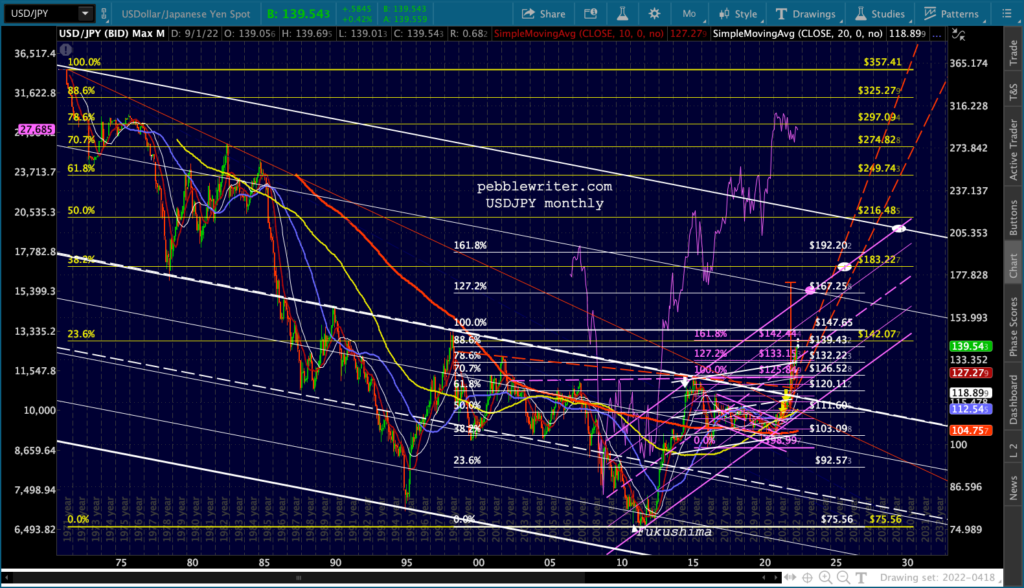Click the red 104.75 price axis bubble
This screenshot has height=588, width=1024.
(x=970, y=431)
